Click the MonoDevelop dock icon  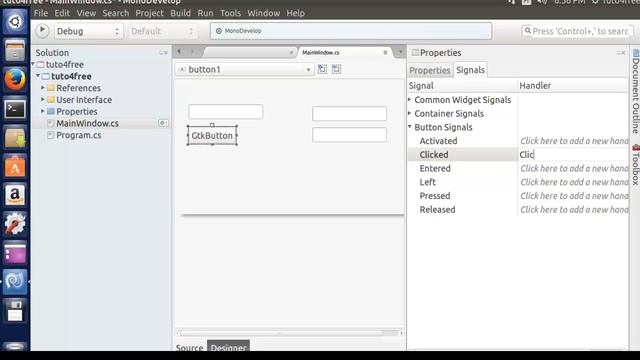tap(15, 282)
